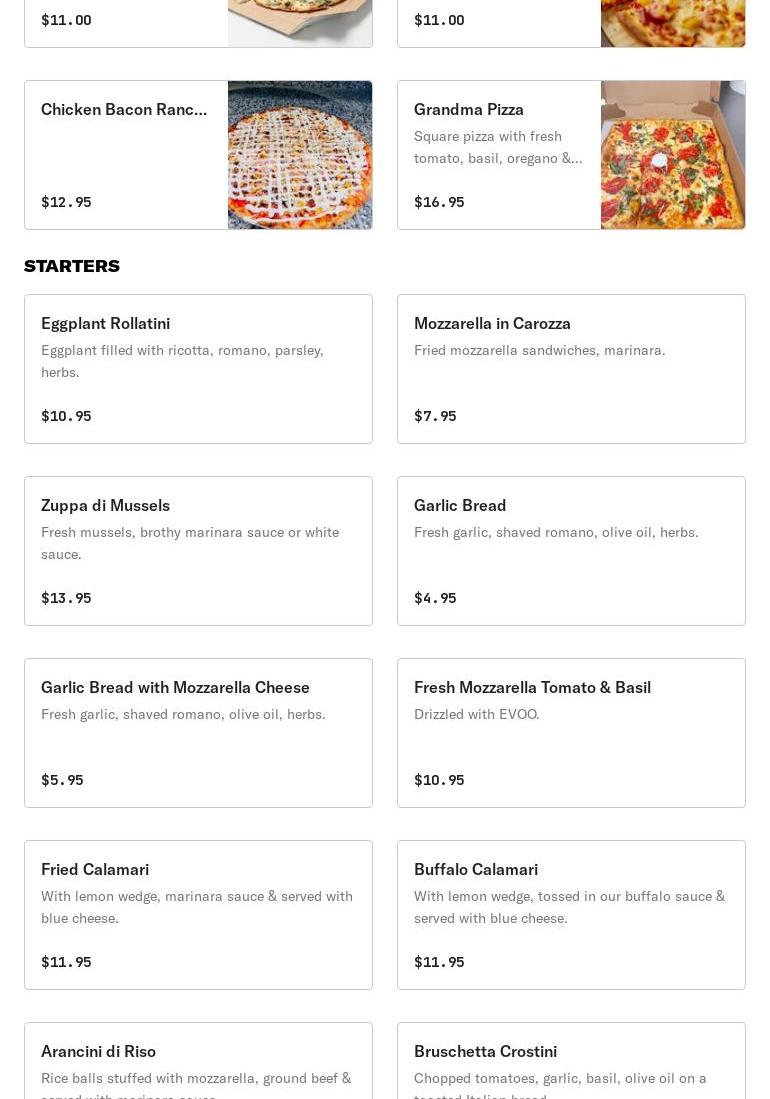This screenshot has height=1099, width=770.
Task: Click the $12.95 Chicken Bacon Ranch price
Action: (66, 202)
